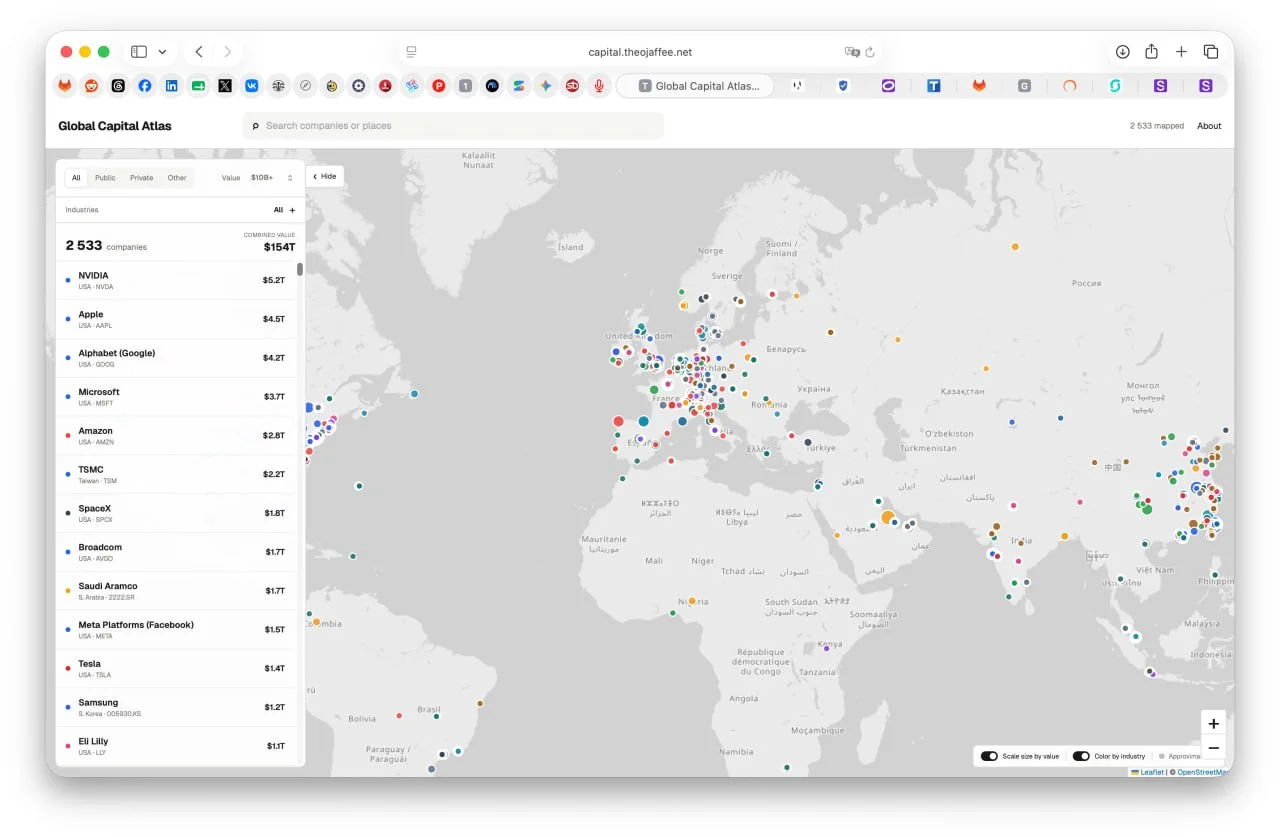
Task: Select Samsung in the company list
Action: (178, 707)
